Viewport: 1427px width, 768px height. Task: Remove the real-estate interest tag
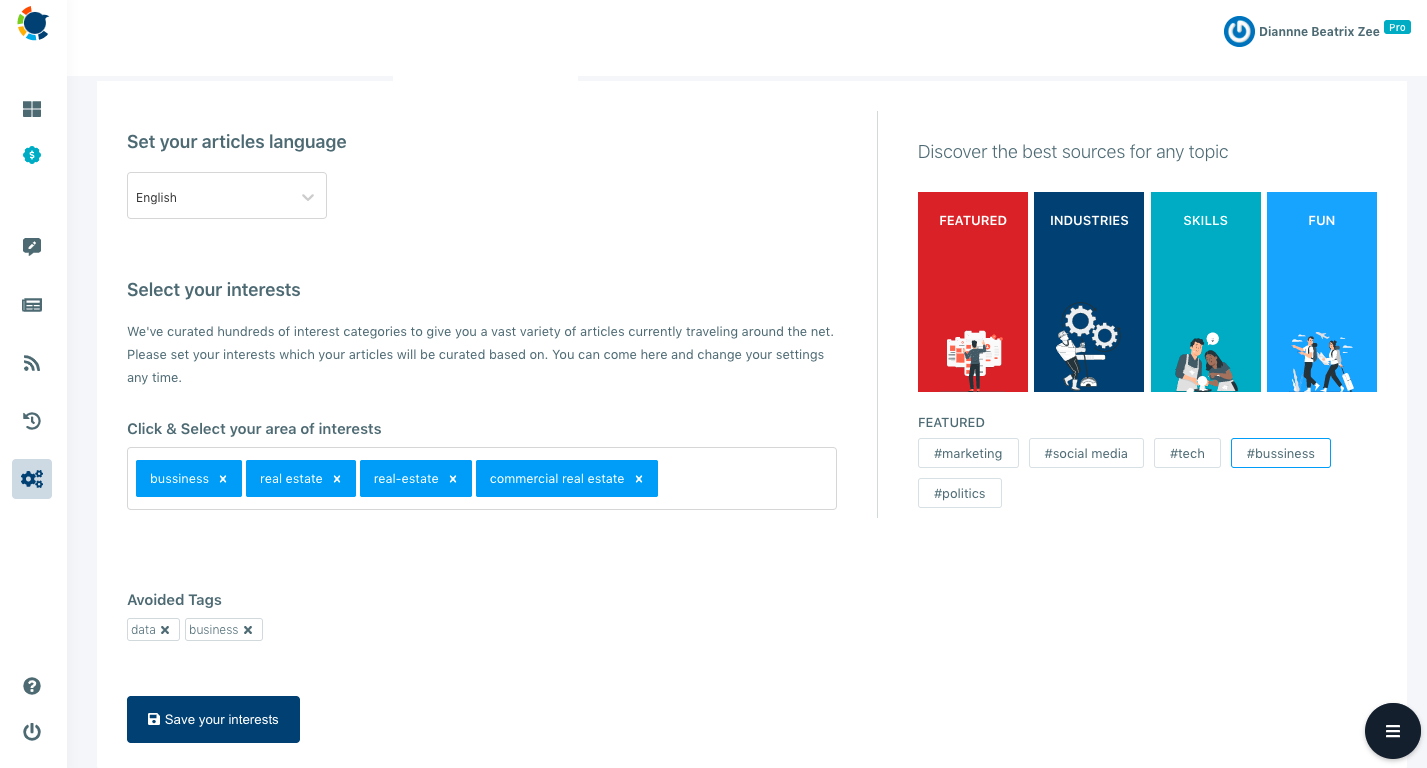tap(453, 479)
